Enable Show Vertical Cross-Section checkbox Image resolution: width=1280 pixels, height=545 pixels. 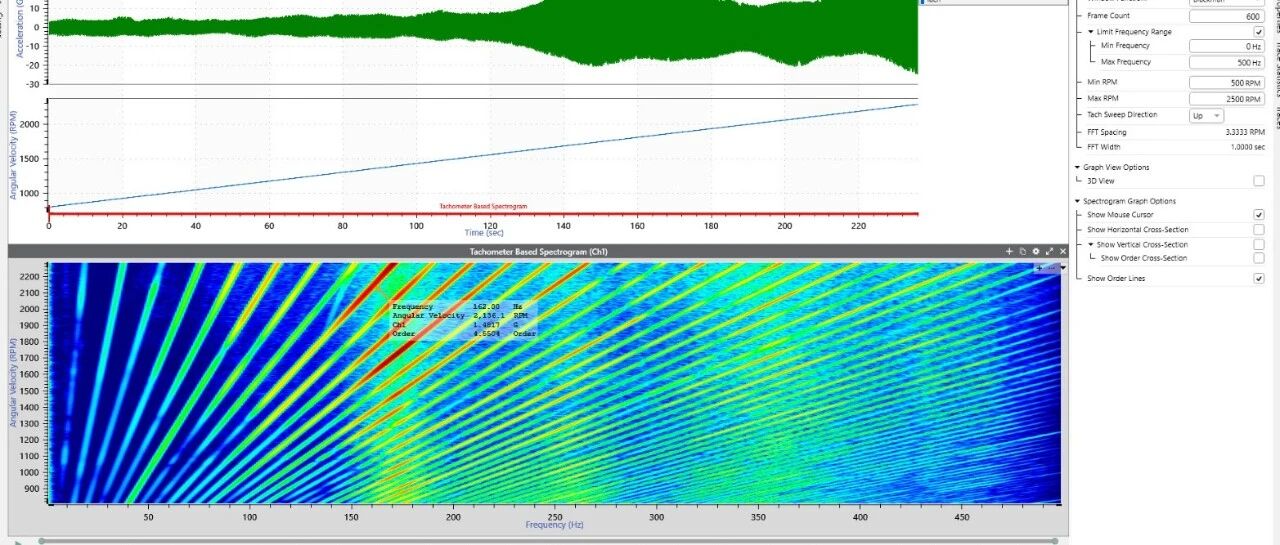pyautogui.click(x=1259, y=244)
